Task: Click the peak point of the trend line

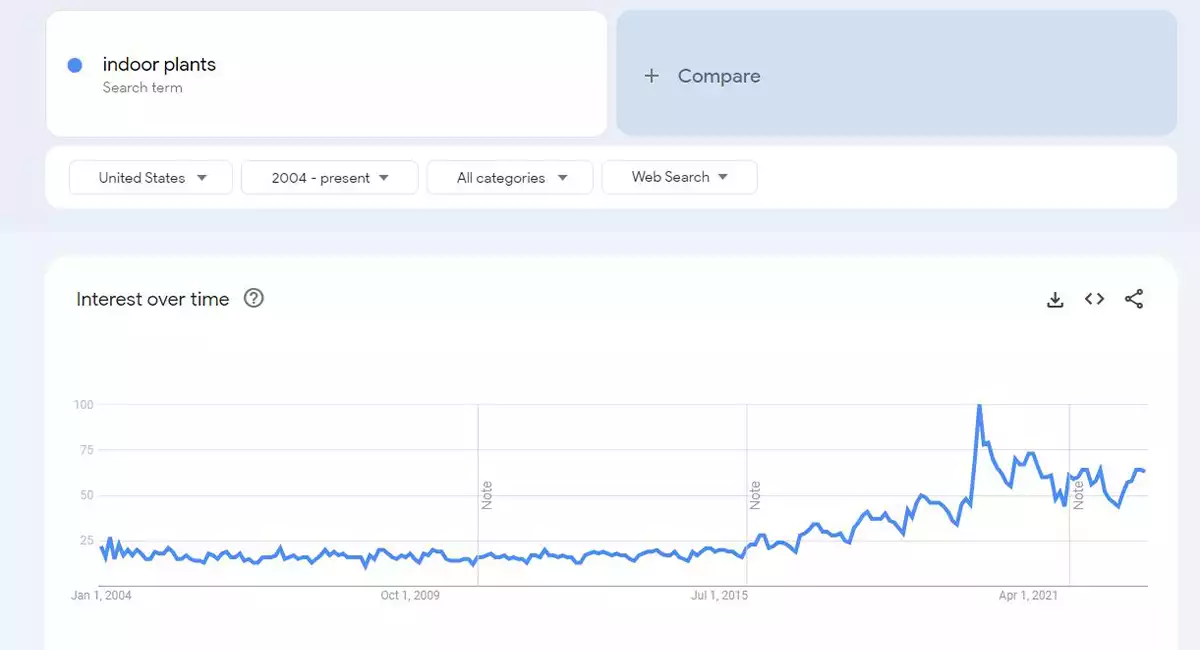Action: (x=978, y=406)
